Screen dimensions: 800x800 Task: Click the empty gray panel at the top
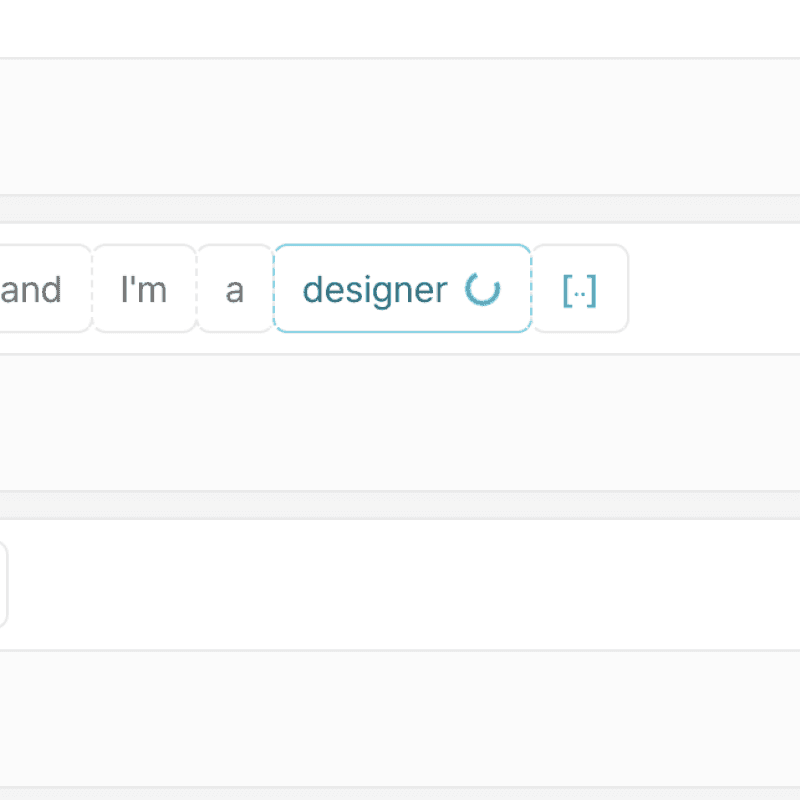pyautogui.click(x=400, y=127)
